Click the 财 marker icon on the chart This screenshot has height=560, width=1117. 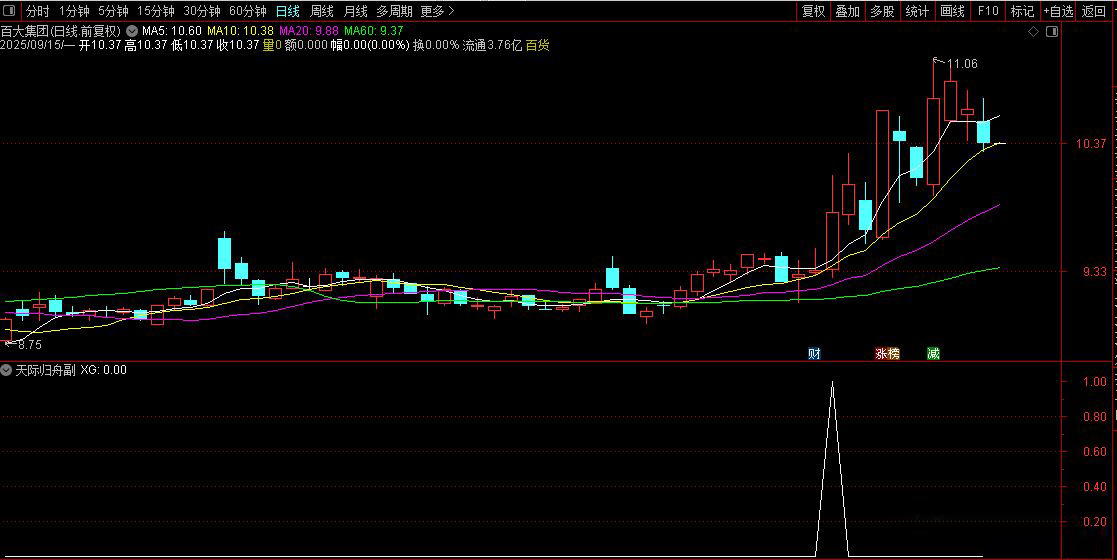coord(814,353)
